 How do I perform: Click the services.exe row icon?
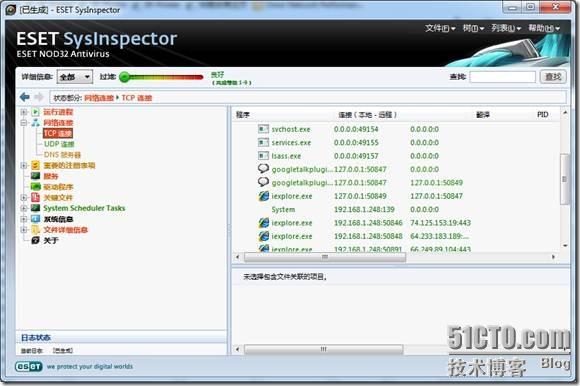tap(263, 142)
